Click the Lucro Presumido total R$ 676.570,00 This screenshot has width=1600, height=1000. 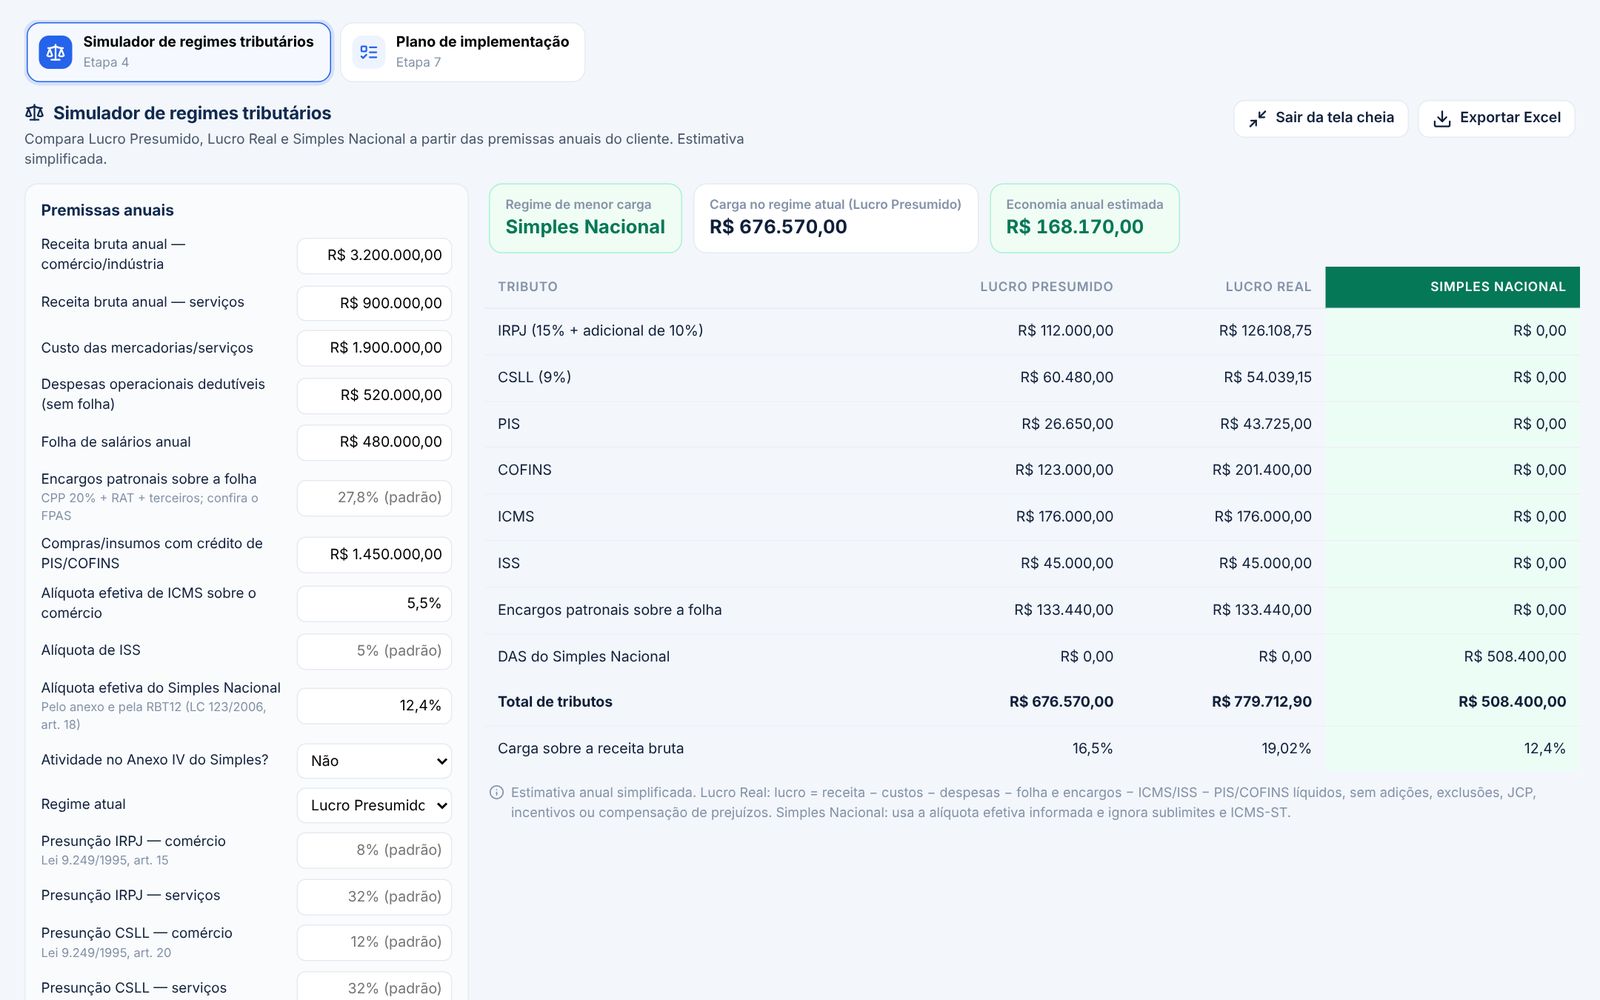click(1061, 702)
